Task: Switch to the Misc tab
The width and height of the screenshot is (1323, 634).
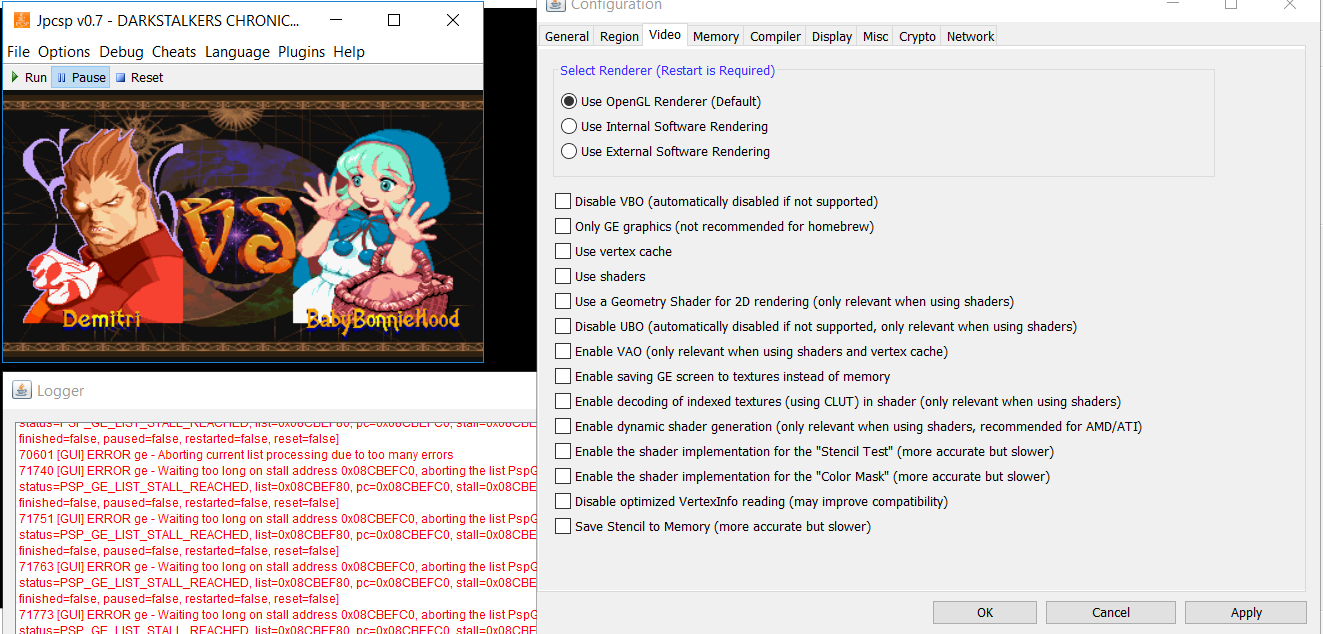Action: pos(876,36)
